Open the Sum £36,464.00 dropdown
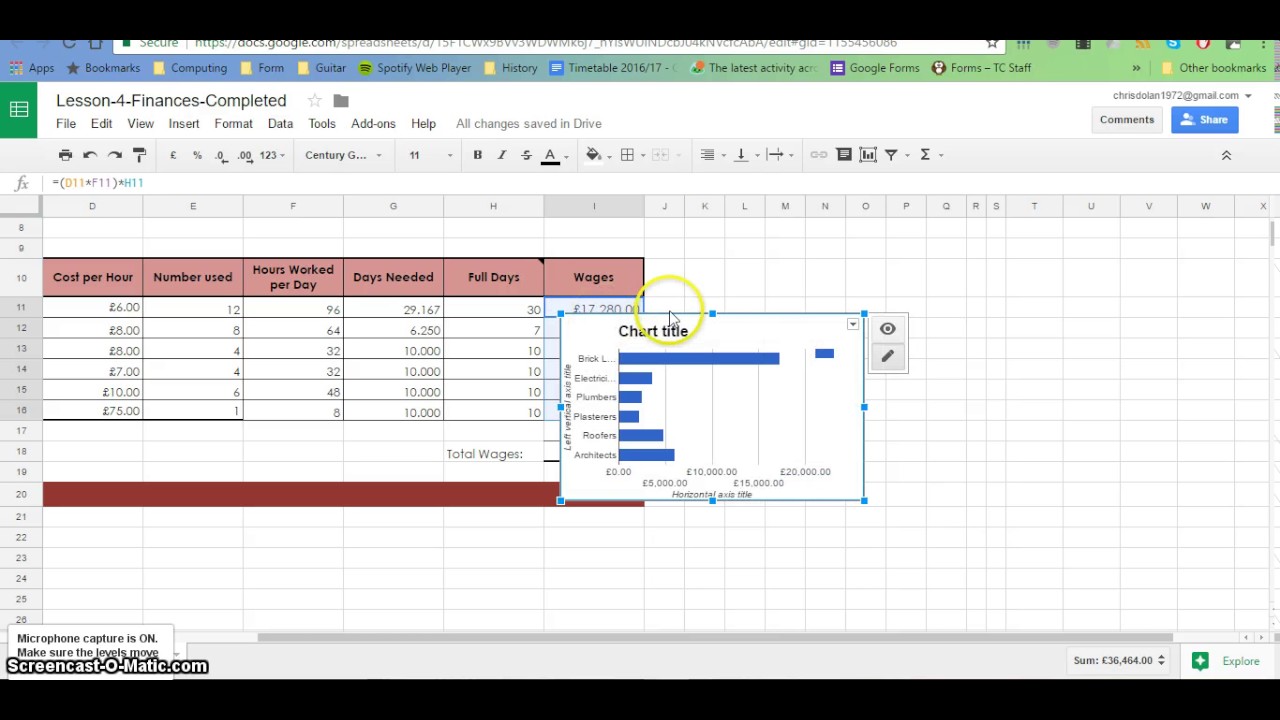 coord(1118,660)
